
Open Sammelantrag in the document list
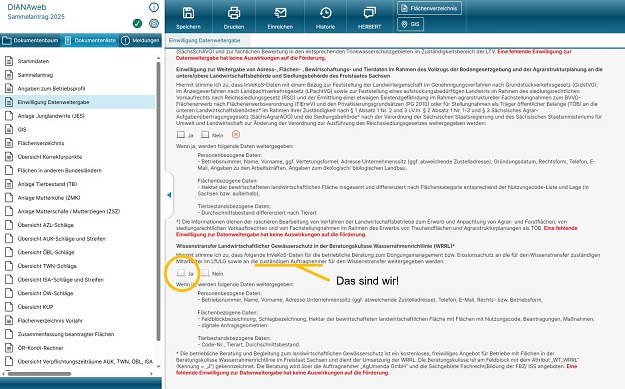tap(35, 75)
